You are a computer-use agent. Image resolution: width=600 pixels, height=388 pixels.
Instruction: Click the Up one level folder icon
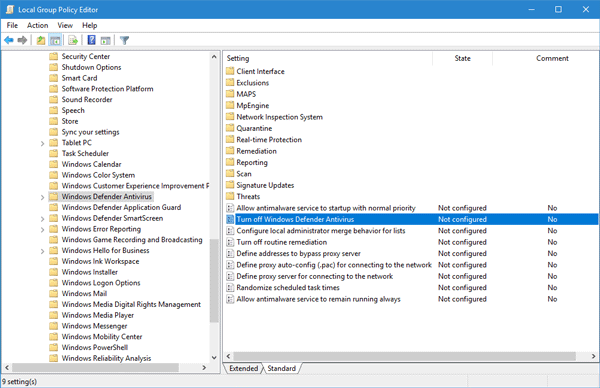(41, 40)
